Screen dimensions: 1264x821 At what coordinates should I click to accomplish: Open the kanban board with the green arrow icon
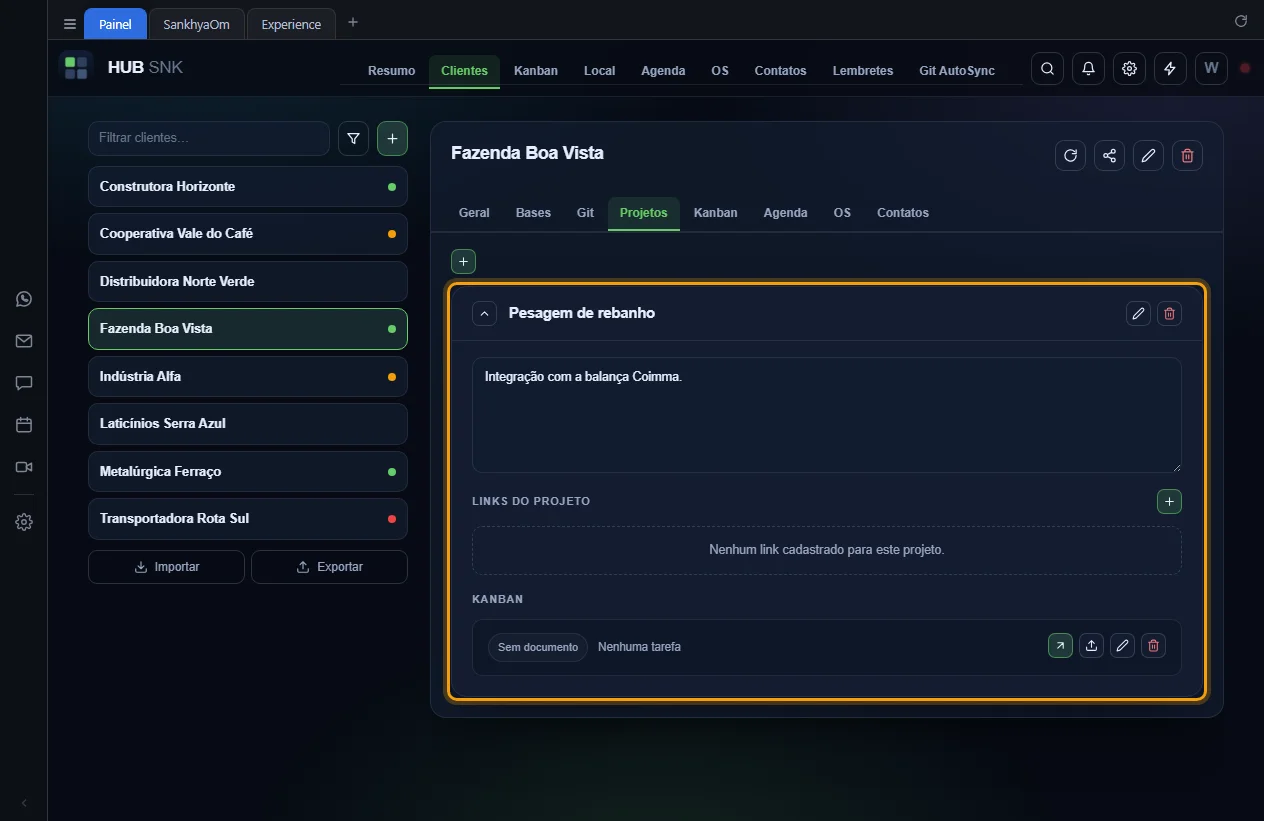tap(1060, 646)
